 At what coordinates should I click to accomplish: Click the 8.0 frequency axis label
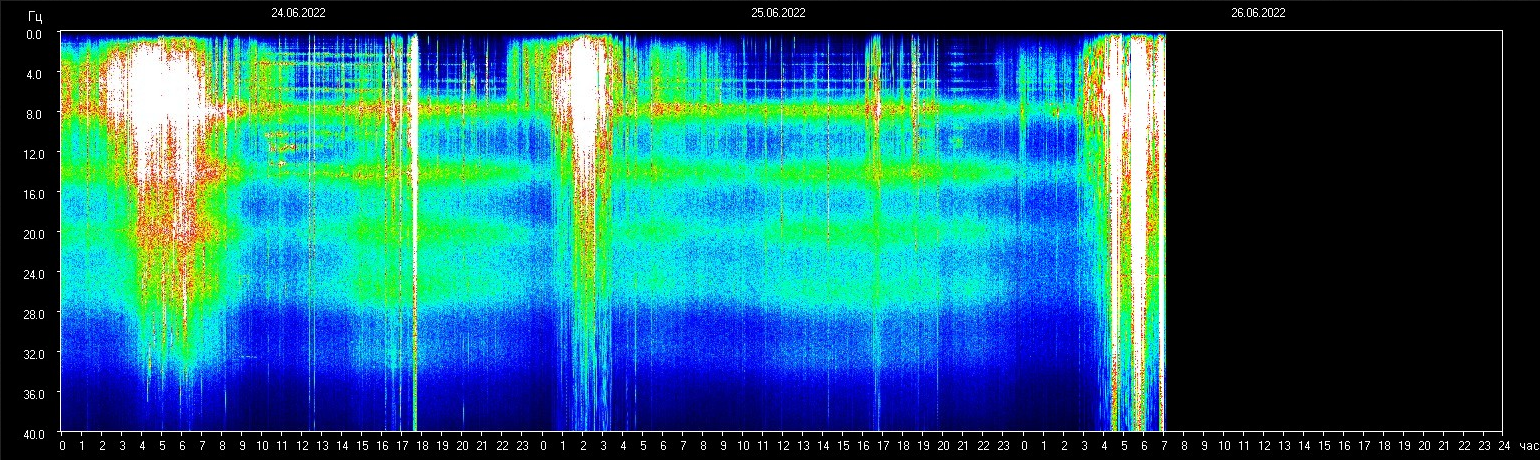click(x=34, y=114)
